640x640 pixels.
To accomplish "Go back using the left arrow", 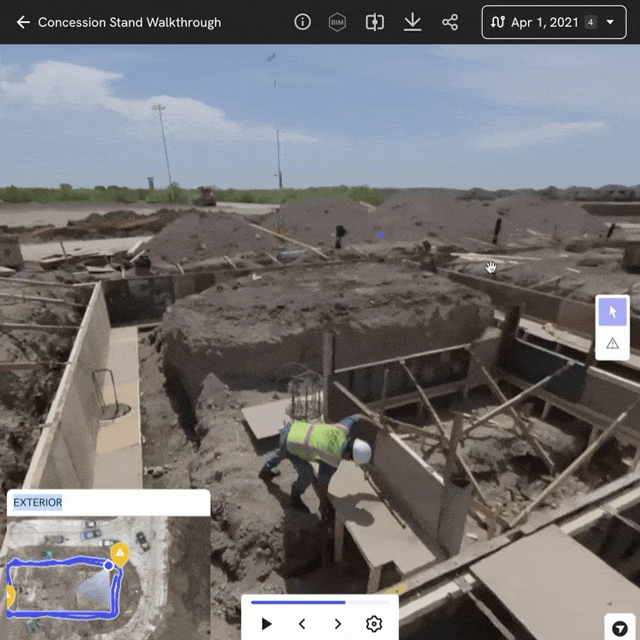I will point(23,22).
